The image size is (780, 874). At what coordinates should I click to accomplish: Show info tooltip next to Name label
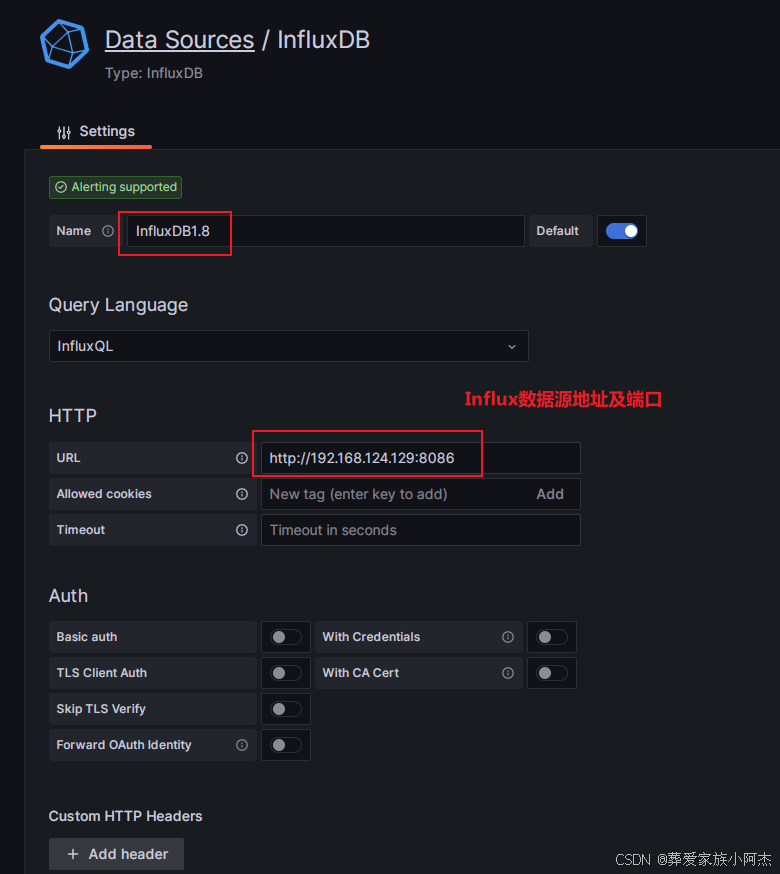tap(108, 231)
